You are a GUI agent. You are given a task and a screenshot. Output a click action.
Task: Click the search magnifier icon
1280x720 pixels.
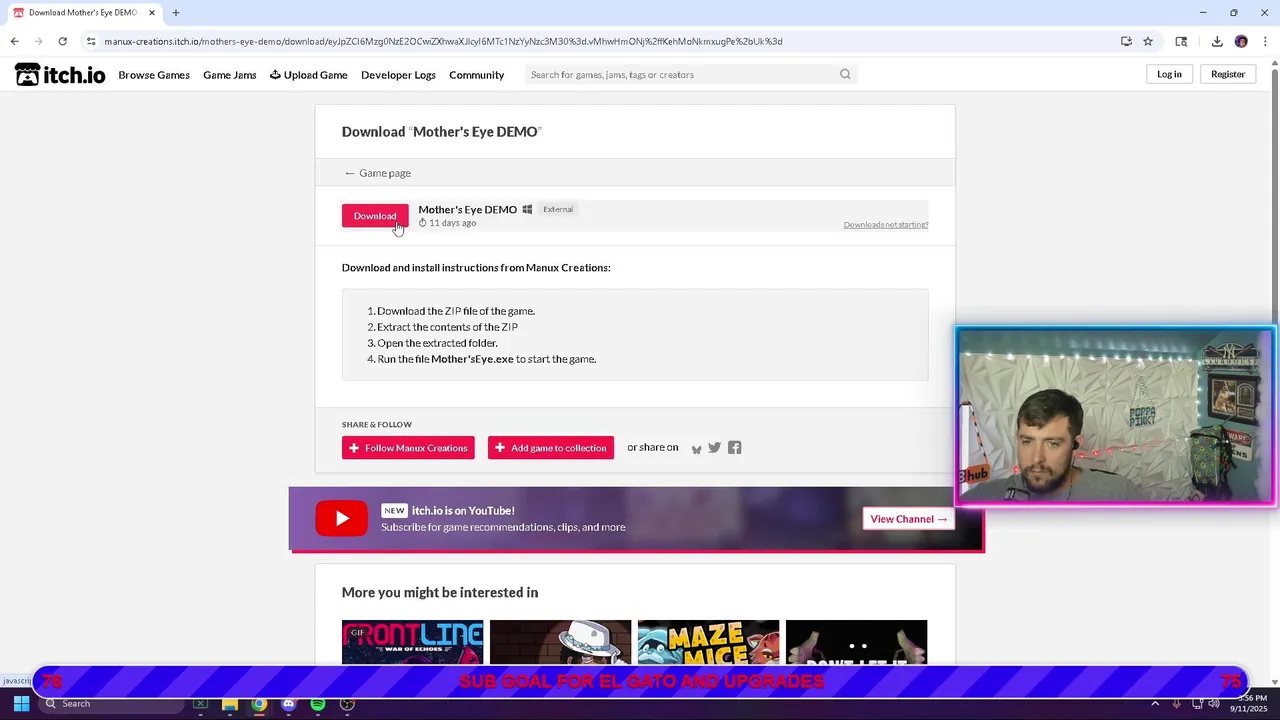845,74
